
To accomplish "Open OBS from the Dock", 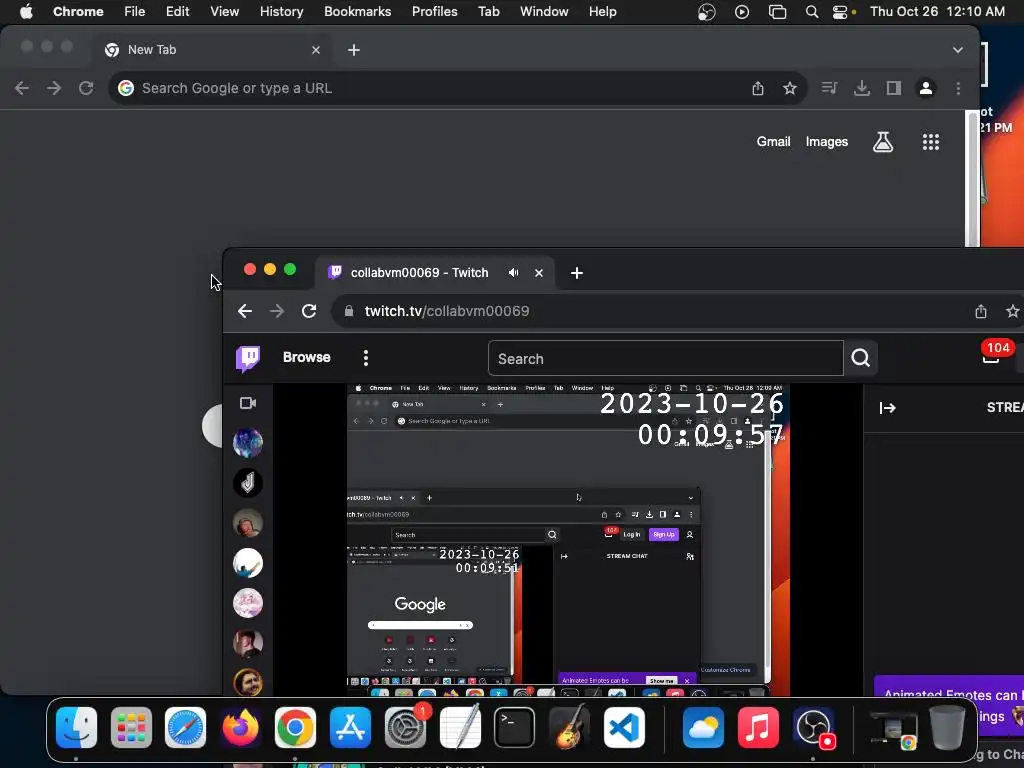I will [x=813, y=728].
